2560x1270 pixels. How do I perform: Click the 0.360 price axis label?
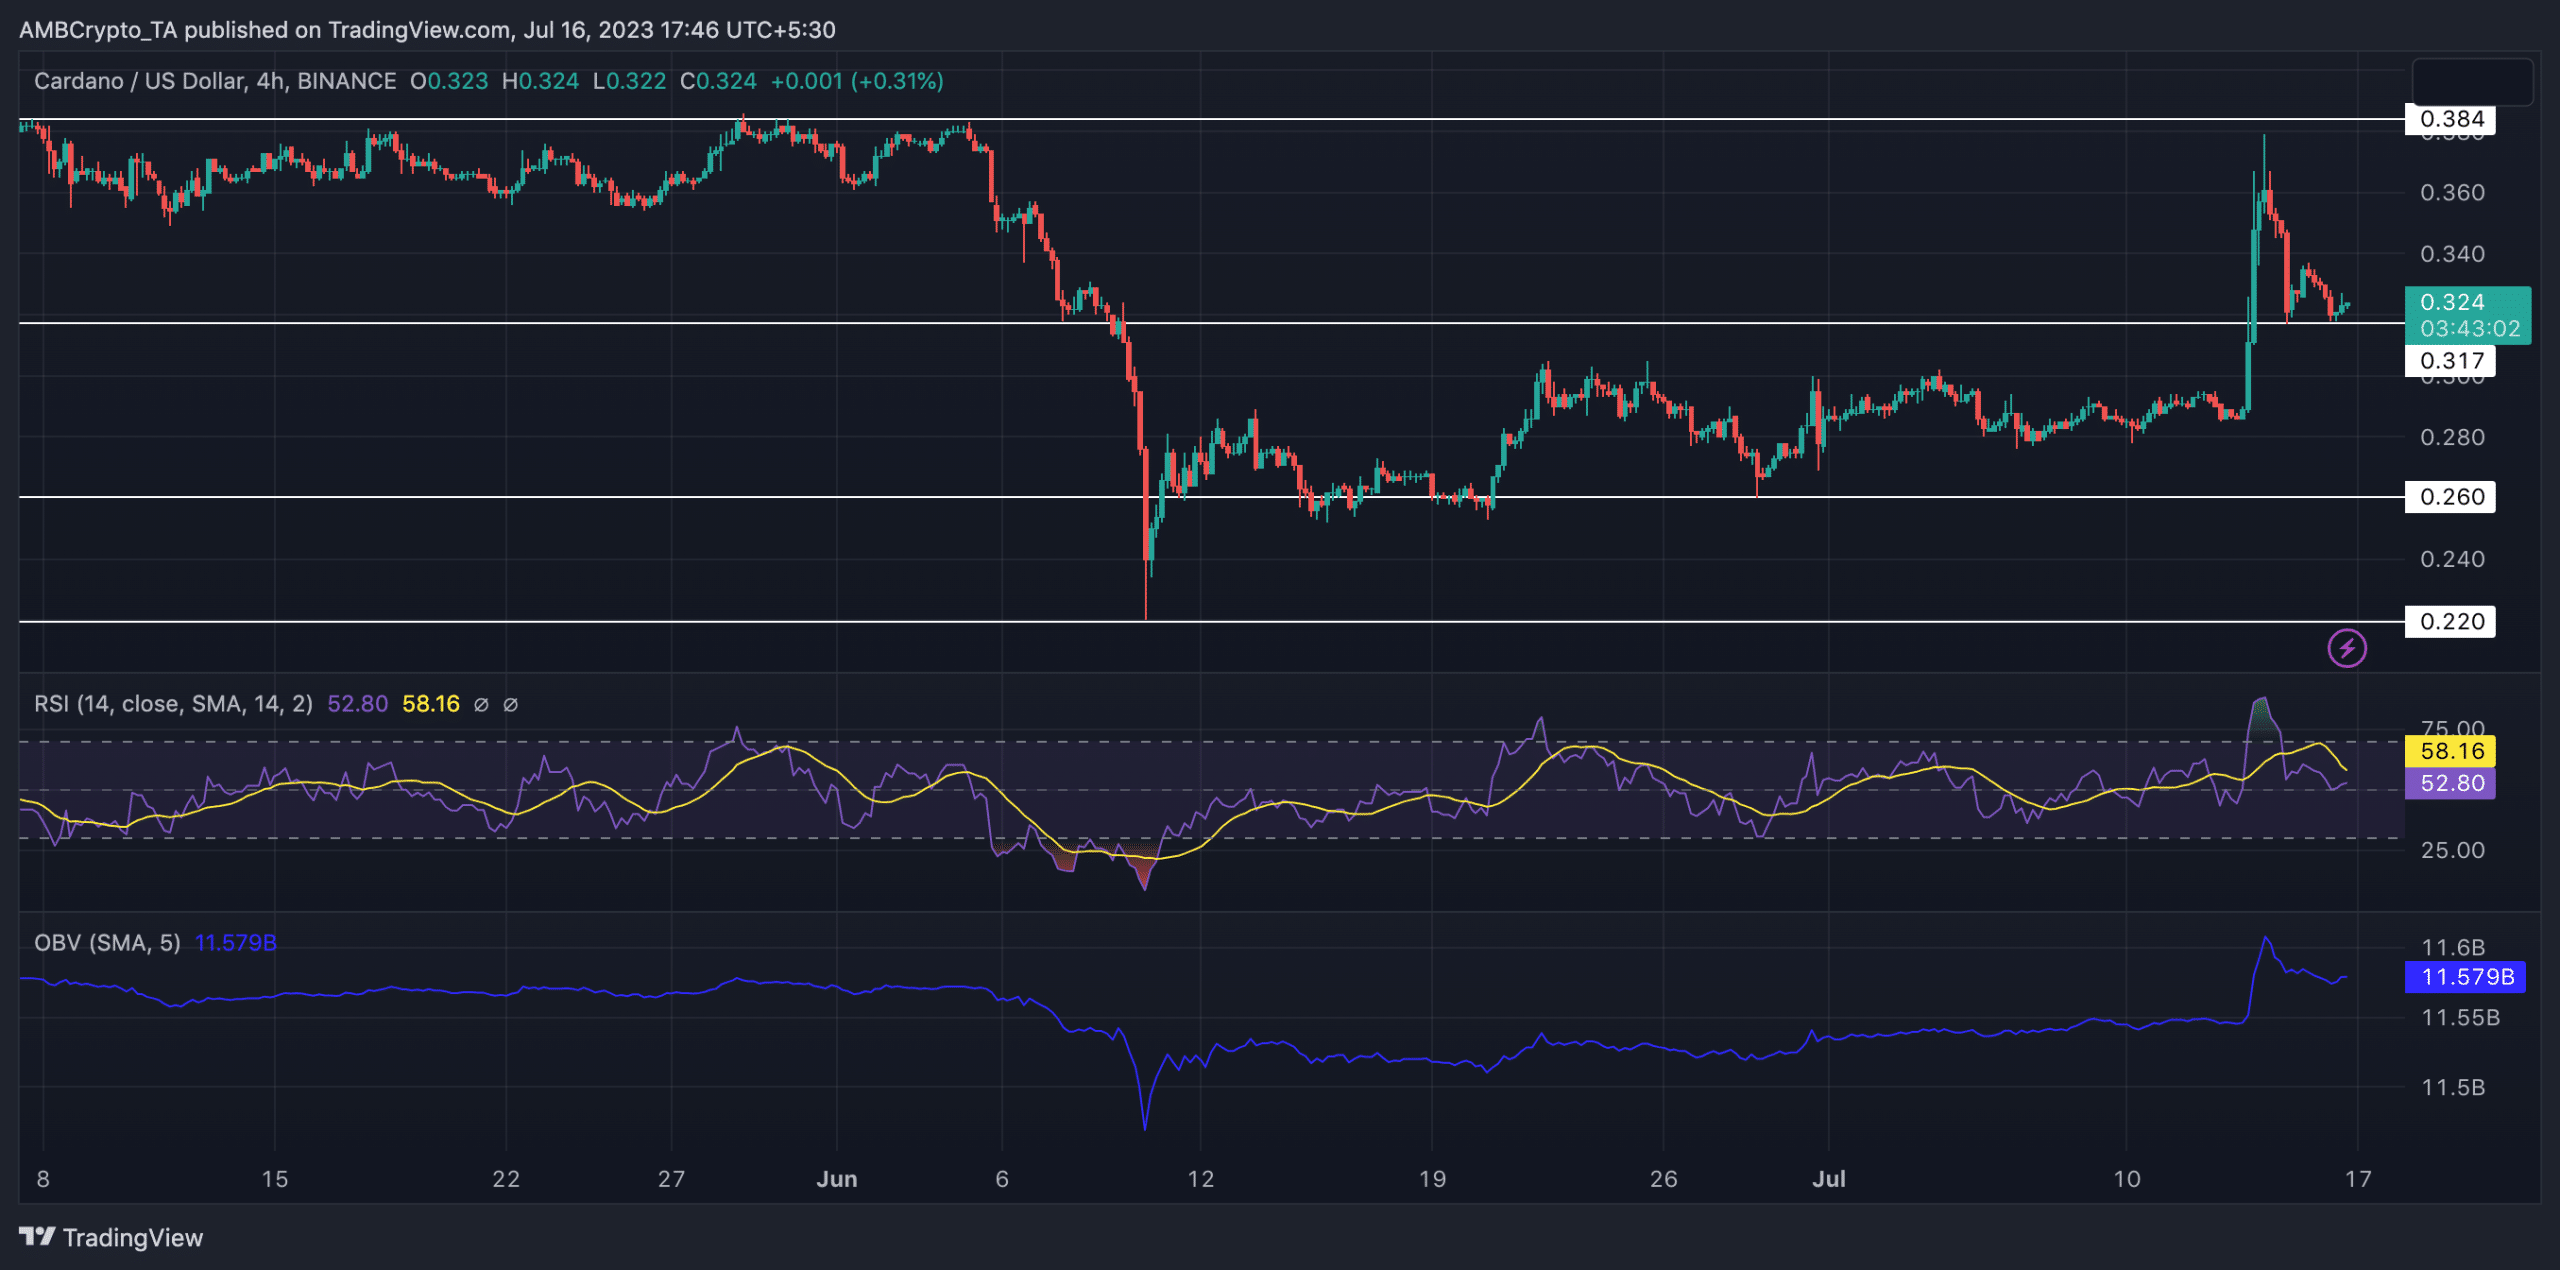[x=2452, y=192]
